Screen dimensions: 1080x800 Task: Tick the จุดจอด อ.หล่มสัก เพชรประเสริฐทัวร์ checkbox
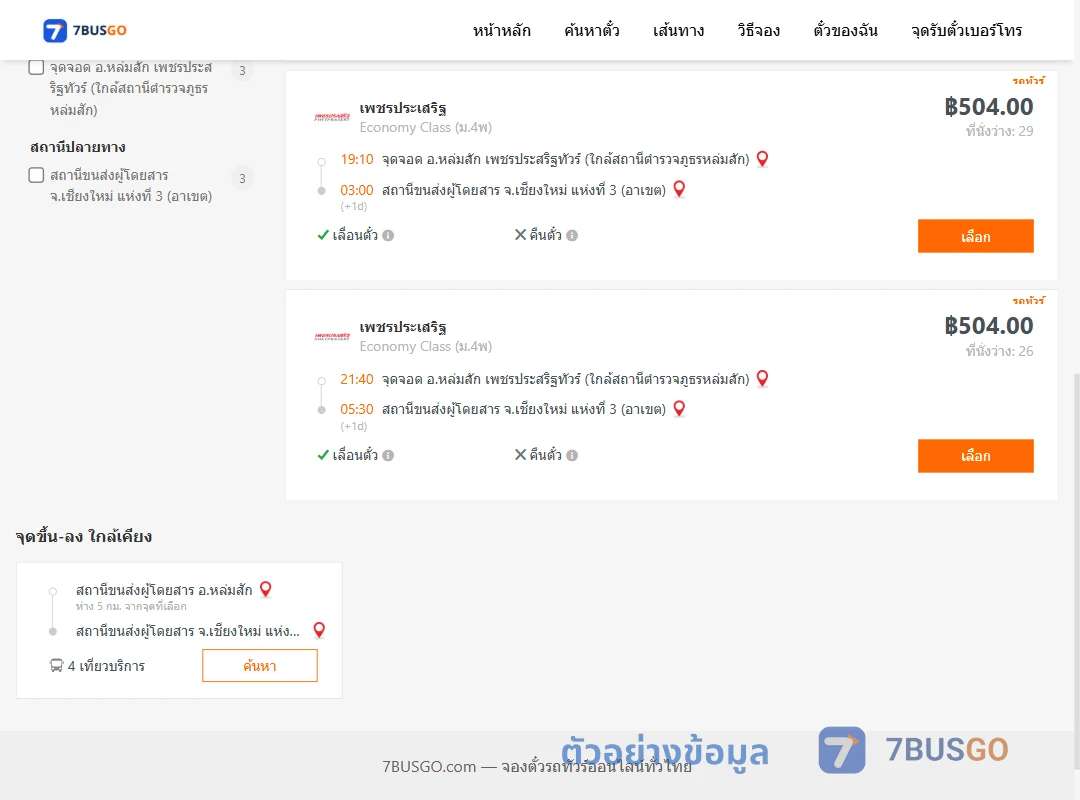pos(37,68)
